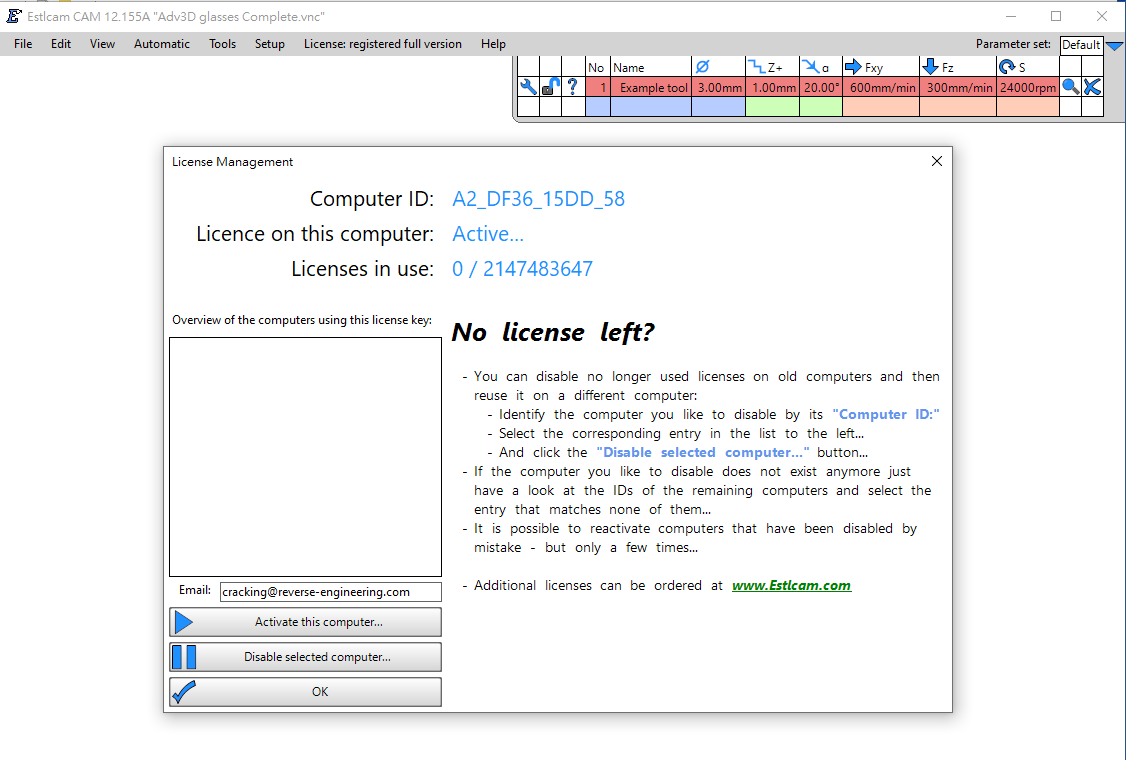Click the question mark icon in tool list
Screen dimensions: 1126x760
(x=572, y=87)
